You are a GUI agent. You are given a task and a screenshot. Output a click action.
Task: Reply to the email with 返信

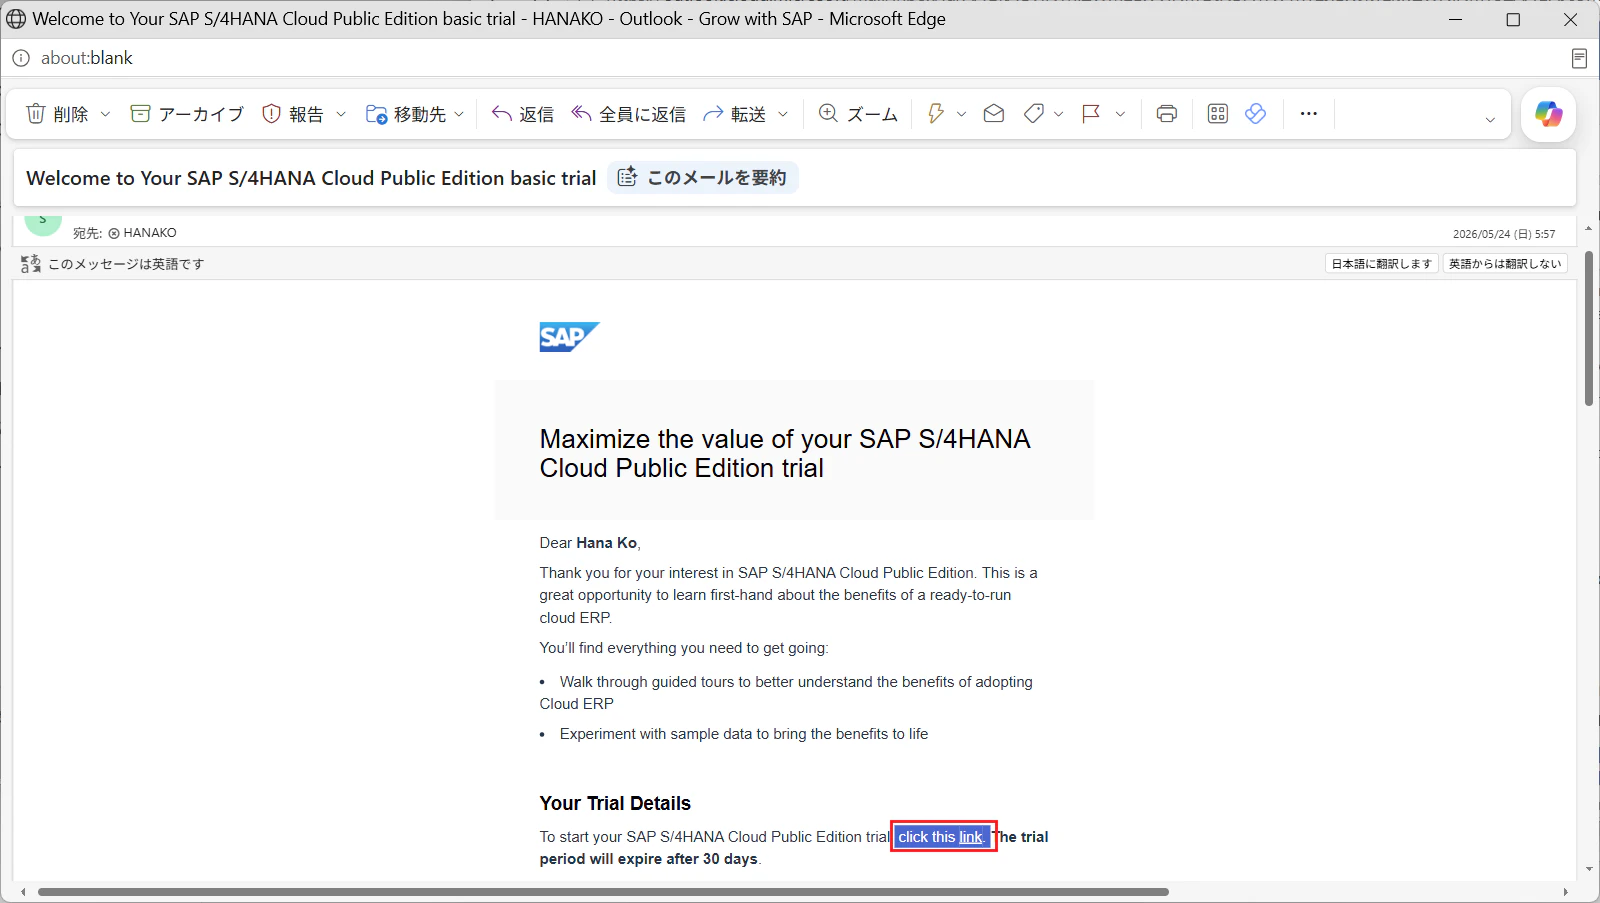pyautogui.click(x=523, y=114)
